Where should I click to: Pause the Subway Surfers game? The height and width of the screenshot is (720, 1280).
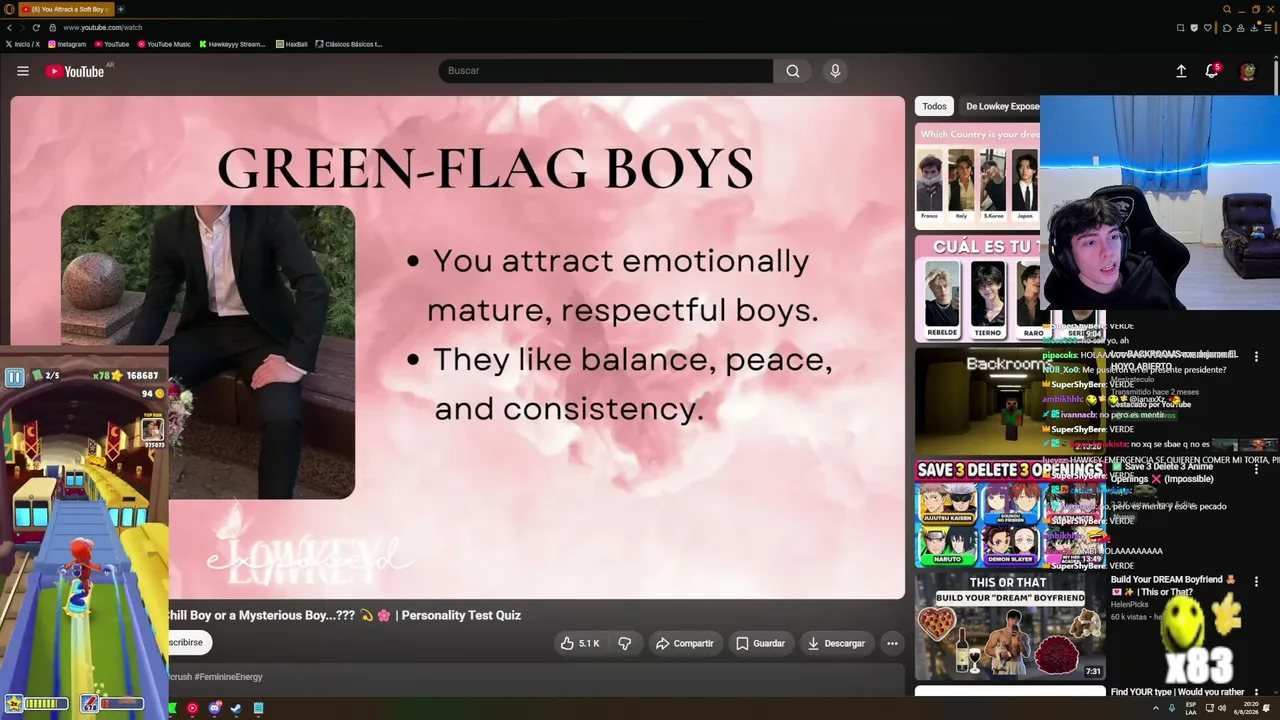[14, 377]
